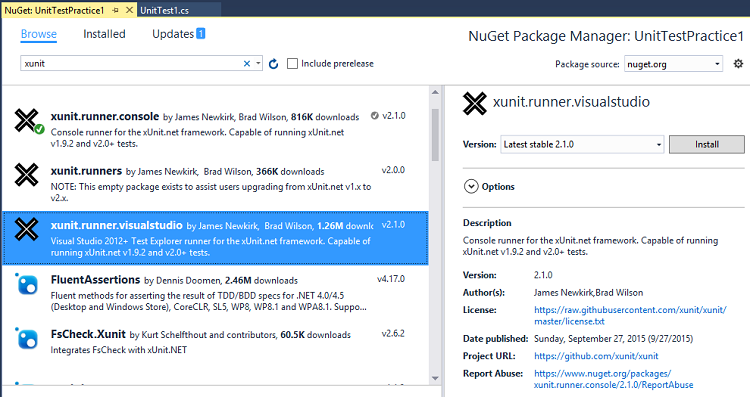Open the github.com/xunit/xunit project URL

point(596,356)
